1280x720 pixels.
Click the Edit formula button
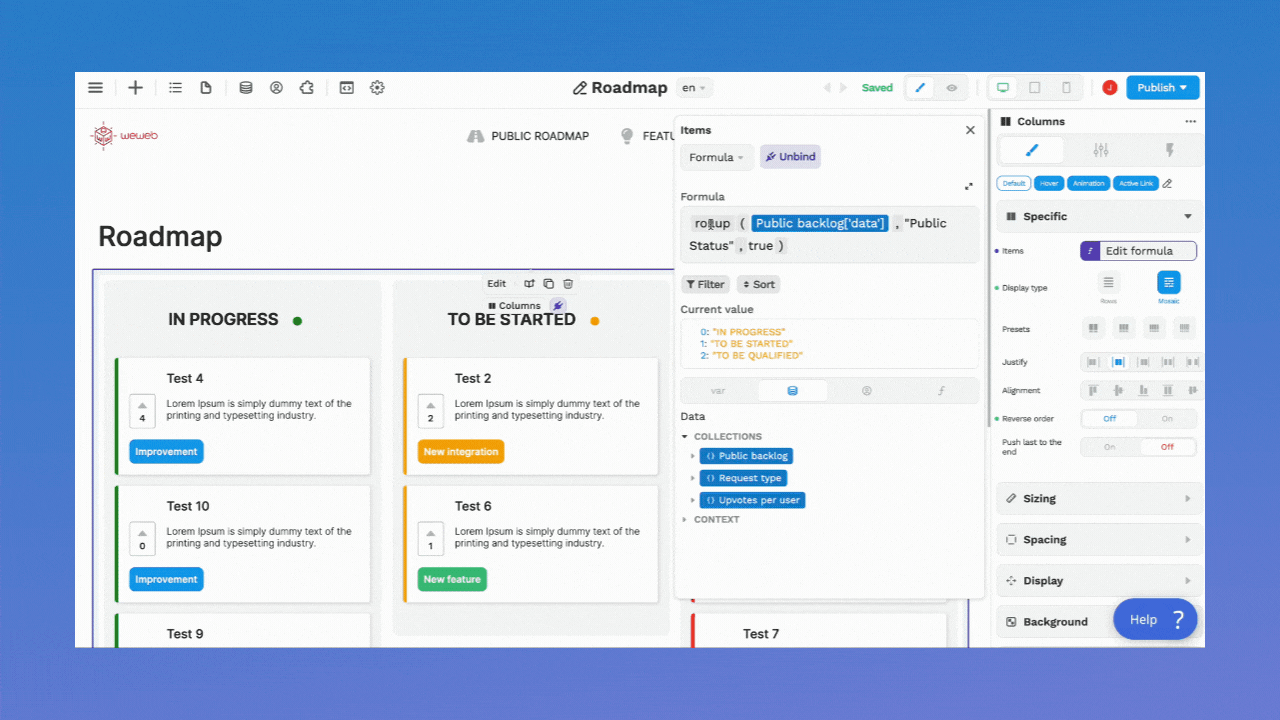1138,251
